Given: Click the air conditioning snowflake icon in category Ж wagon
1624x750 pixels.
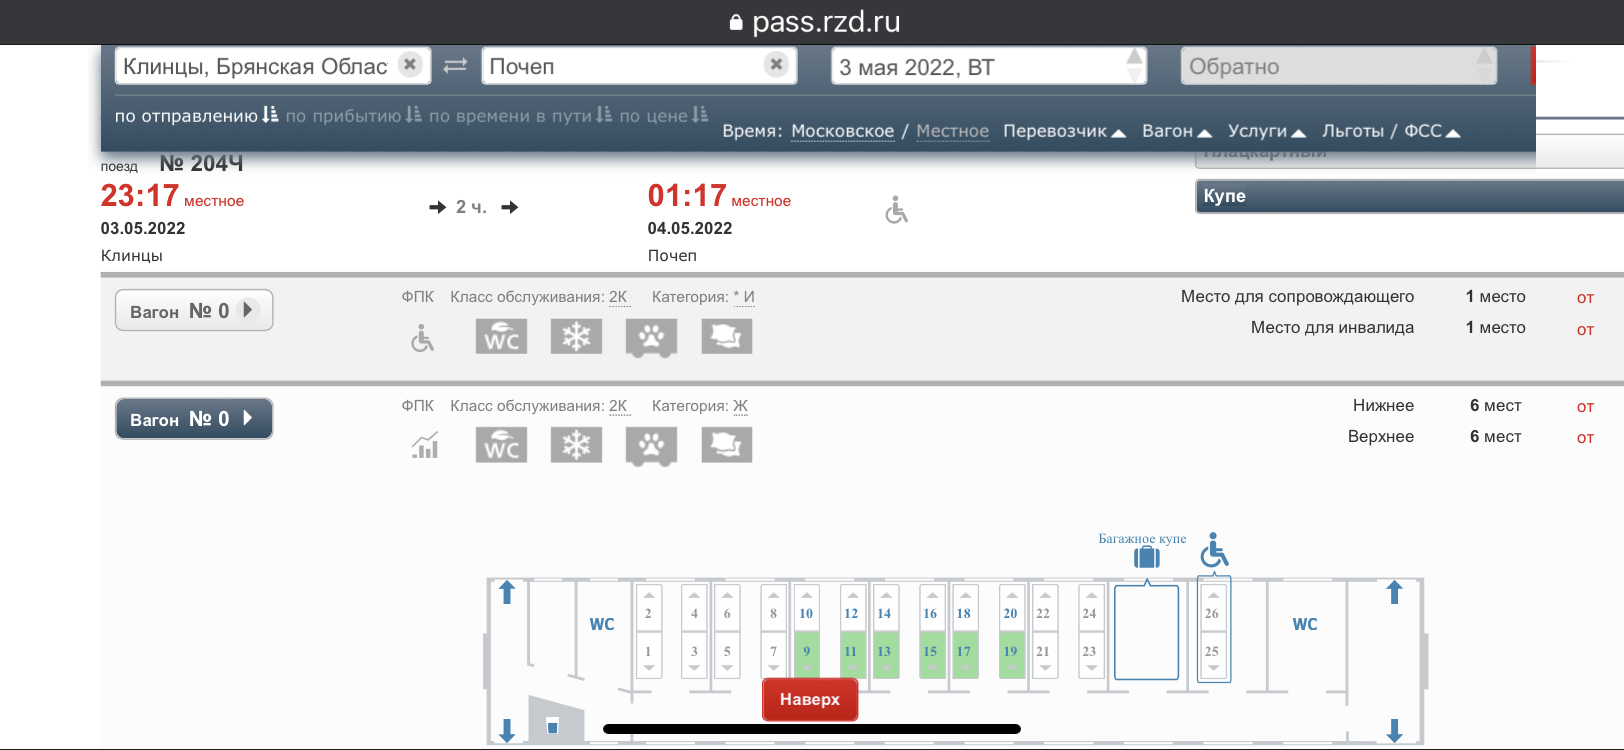Looking at the screenshot, I should [576, 445].
